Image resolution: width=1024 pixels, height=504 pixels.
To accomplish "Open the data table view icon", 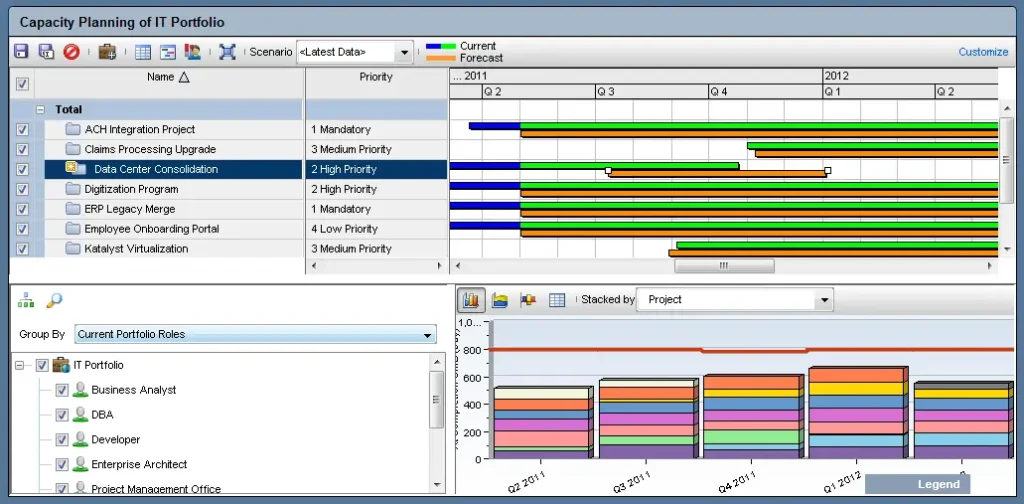I will click(x=557, y=299).
